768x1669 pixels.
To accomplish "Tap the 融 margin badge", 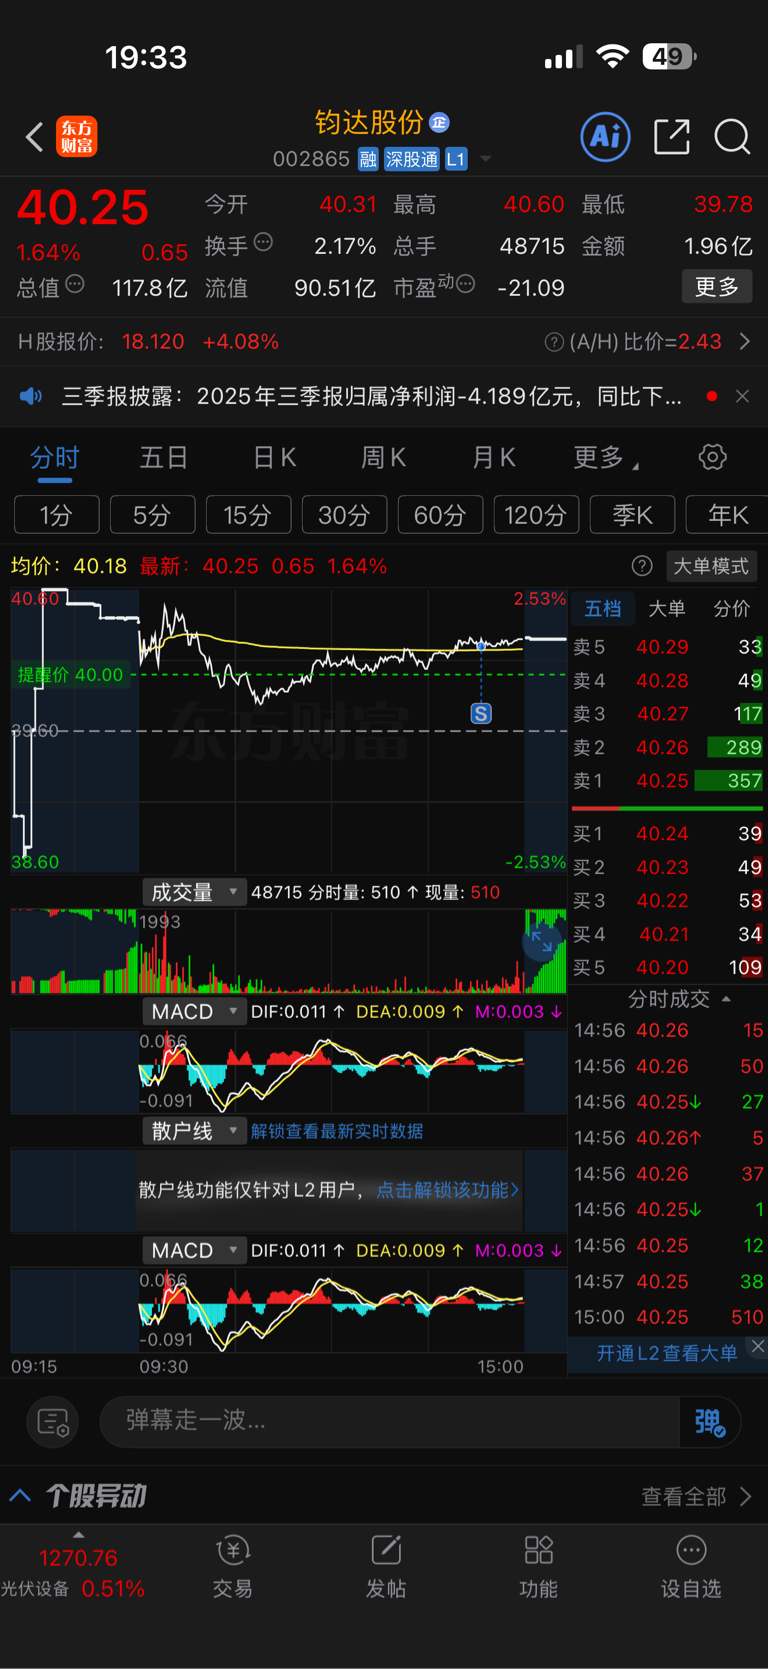I will (x=368, y=159).
